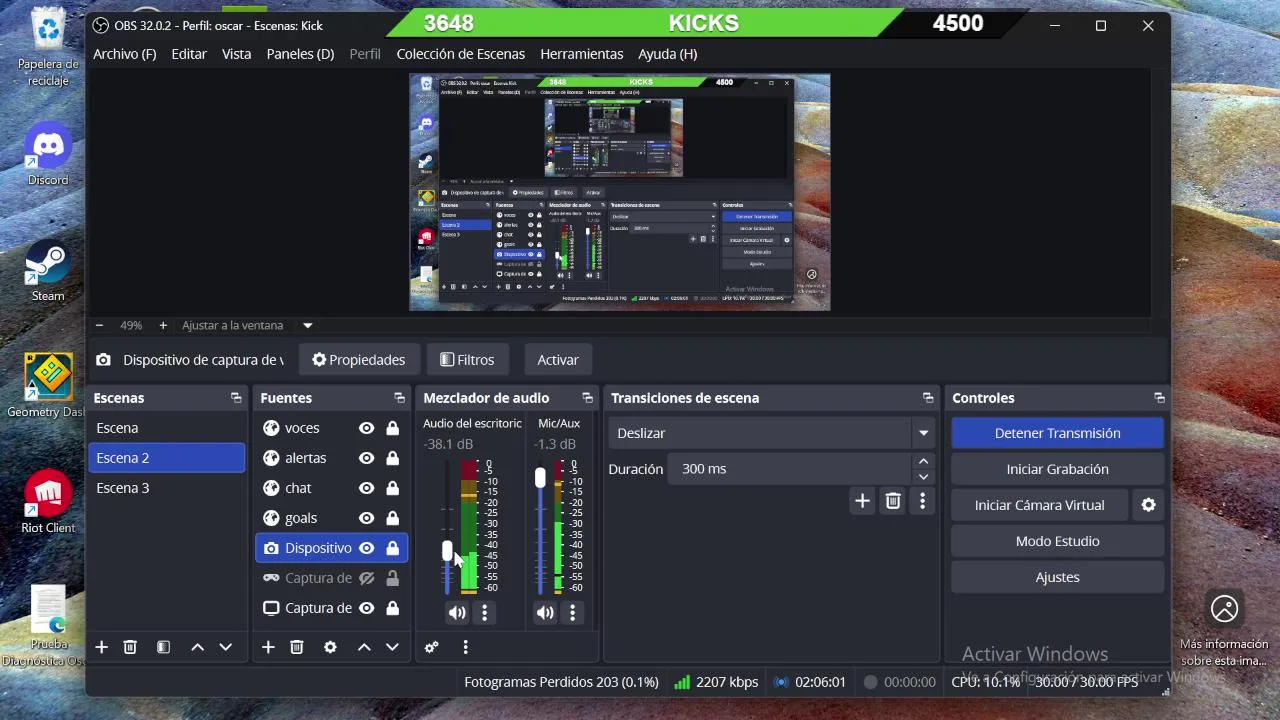
Task: Open source properties gear in Fuentes toolbar
Action: pyautogui.click(x=330, y=647)
